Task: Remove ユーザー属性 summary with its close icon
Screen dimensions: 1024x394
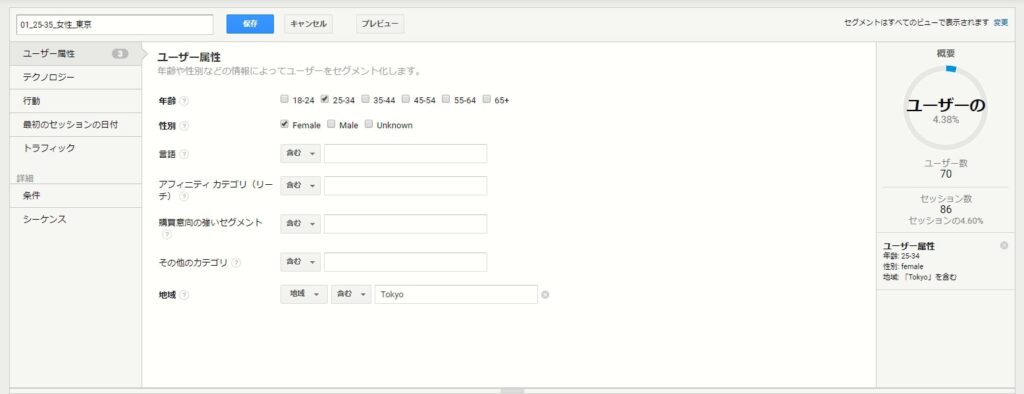Action: tap(1004, 245)
